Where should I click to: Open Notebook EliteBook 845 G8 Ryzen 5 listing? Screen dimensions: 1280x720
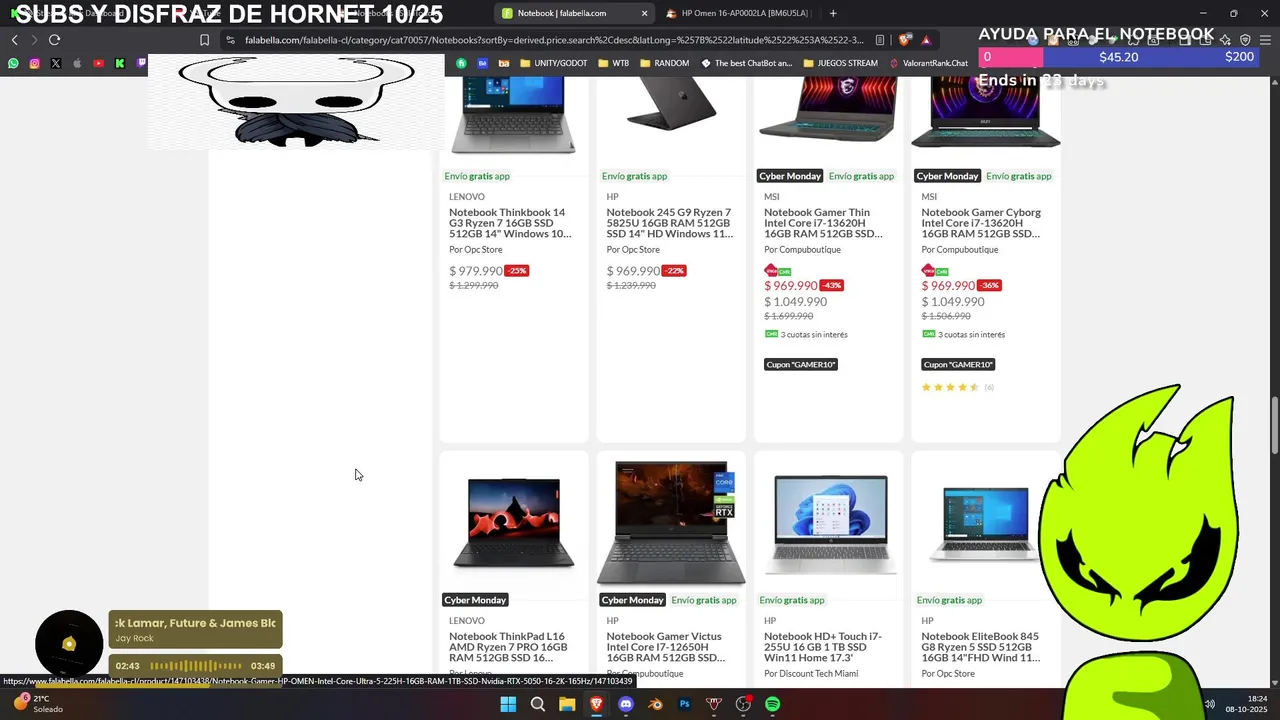point(980,647)
